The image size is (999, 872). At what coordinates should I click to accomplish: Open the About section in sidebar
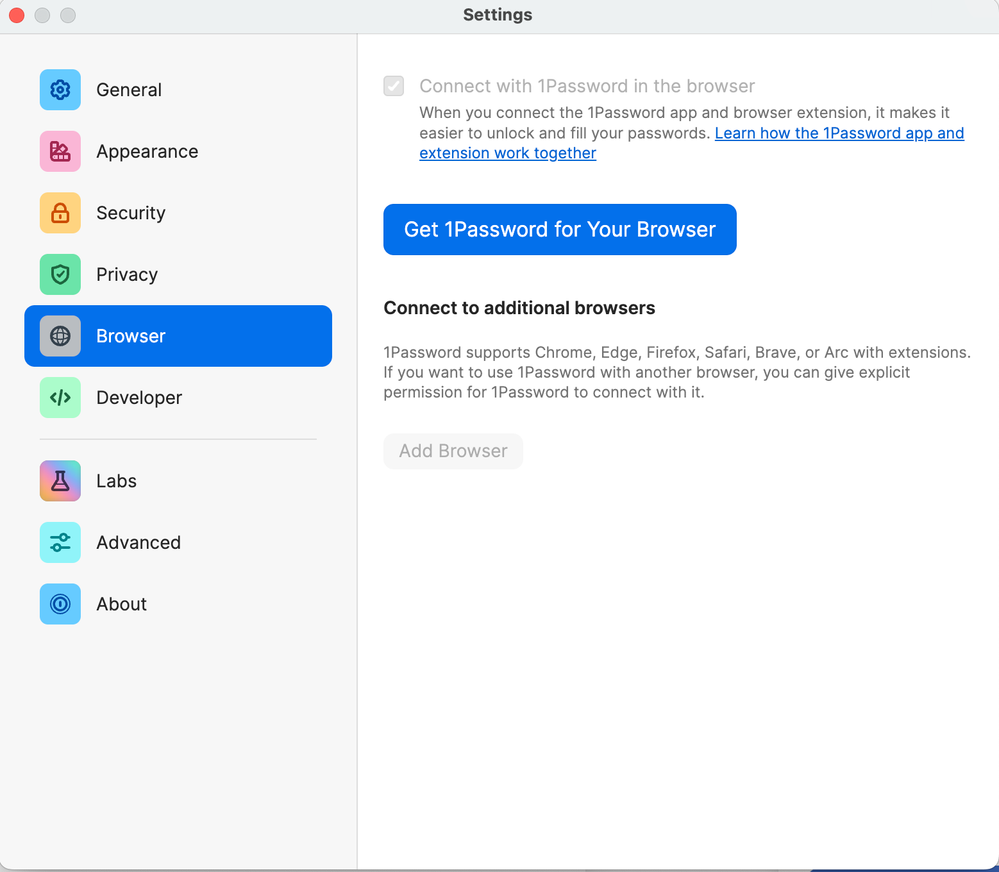click(121, 604)
